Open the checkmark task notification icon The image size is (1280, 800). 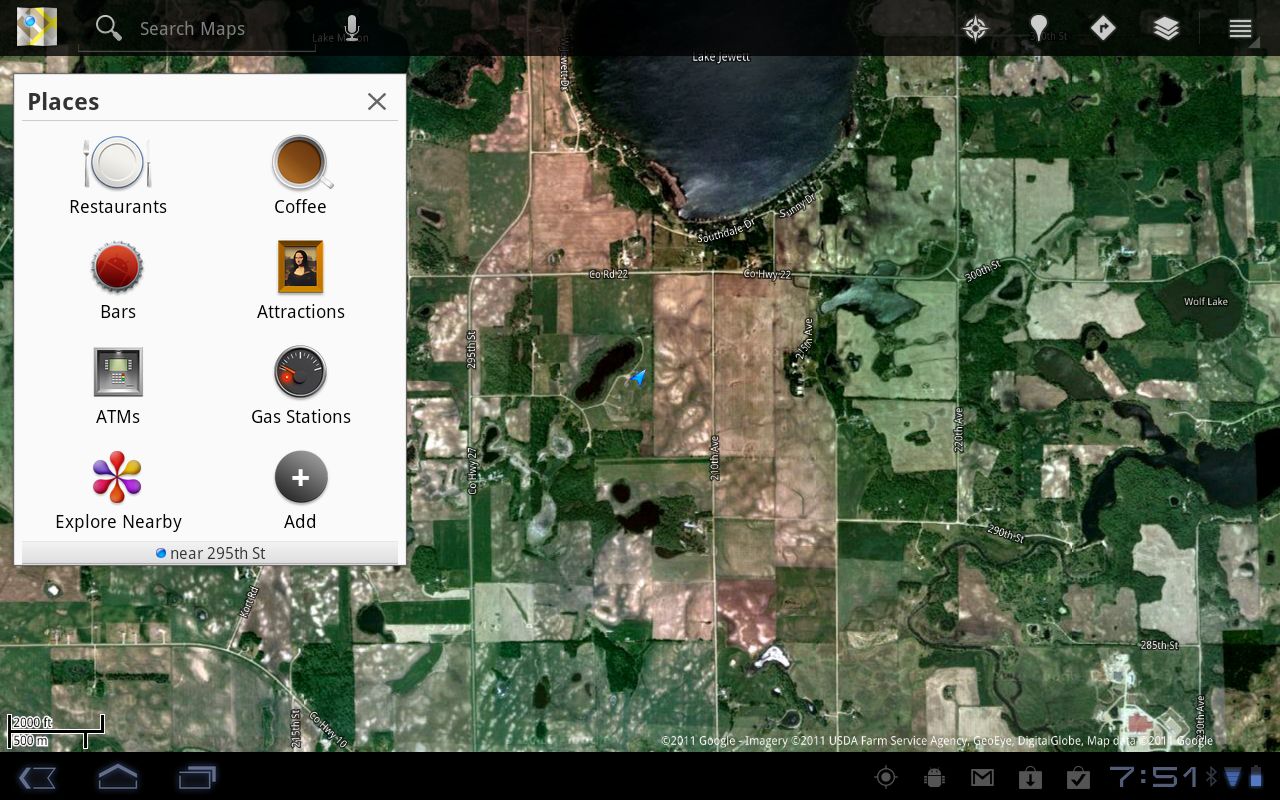1078,777
